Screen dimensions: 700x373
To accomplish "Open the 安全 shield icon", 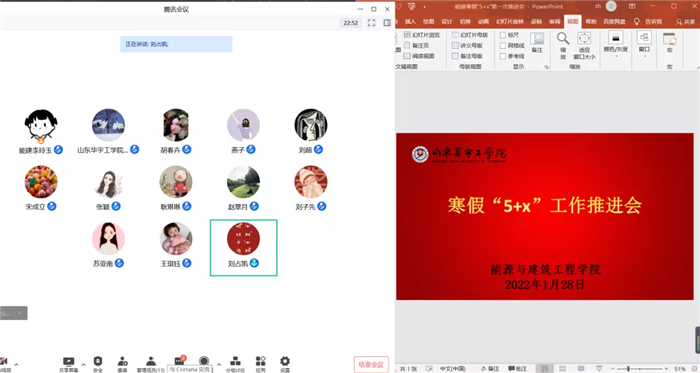I will [98, 364].
